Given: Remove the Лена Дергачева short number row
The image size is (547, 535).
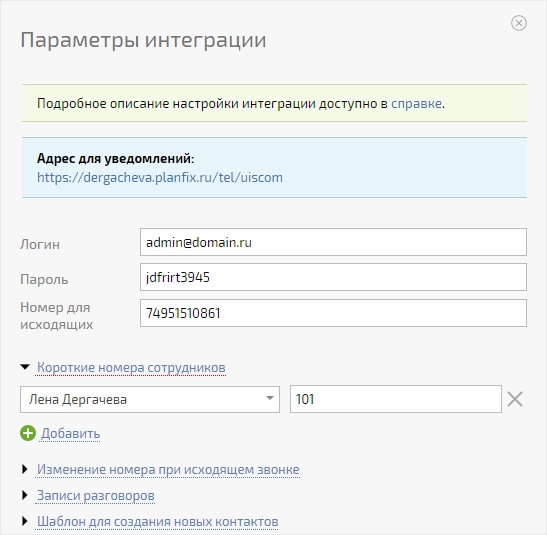Looking at the screenshot, I should pos(515,399).
